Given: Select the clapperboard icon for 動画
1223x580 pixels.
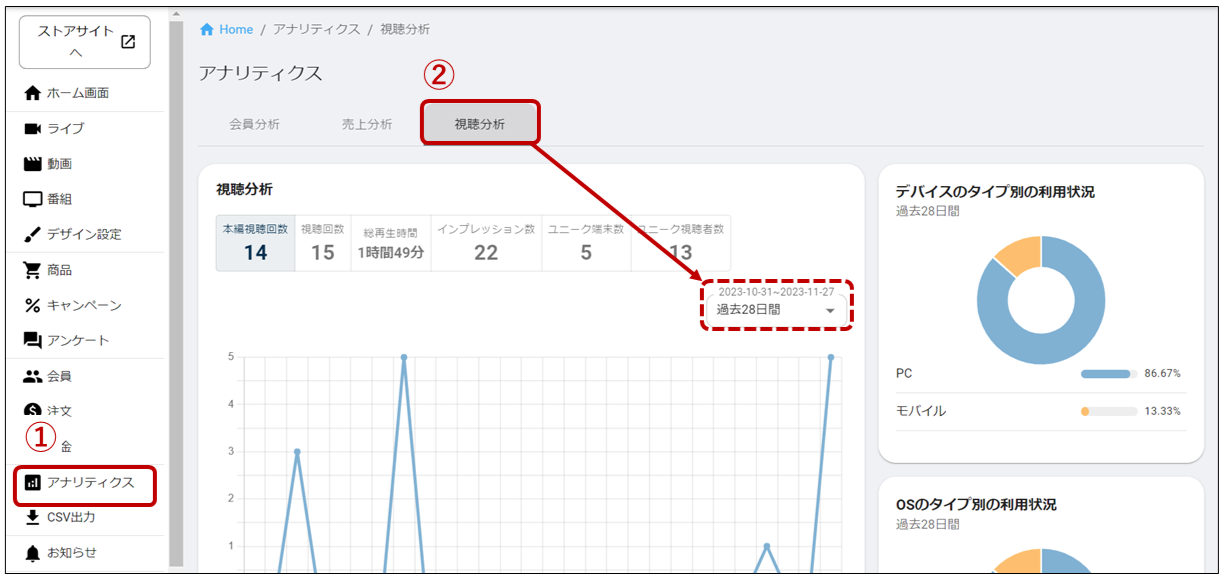Looking at the screenshot, I should [33, 164].
